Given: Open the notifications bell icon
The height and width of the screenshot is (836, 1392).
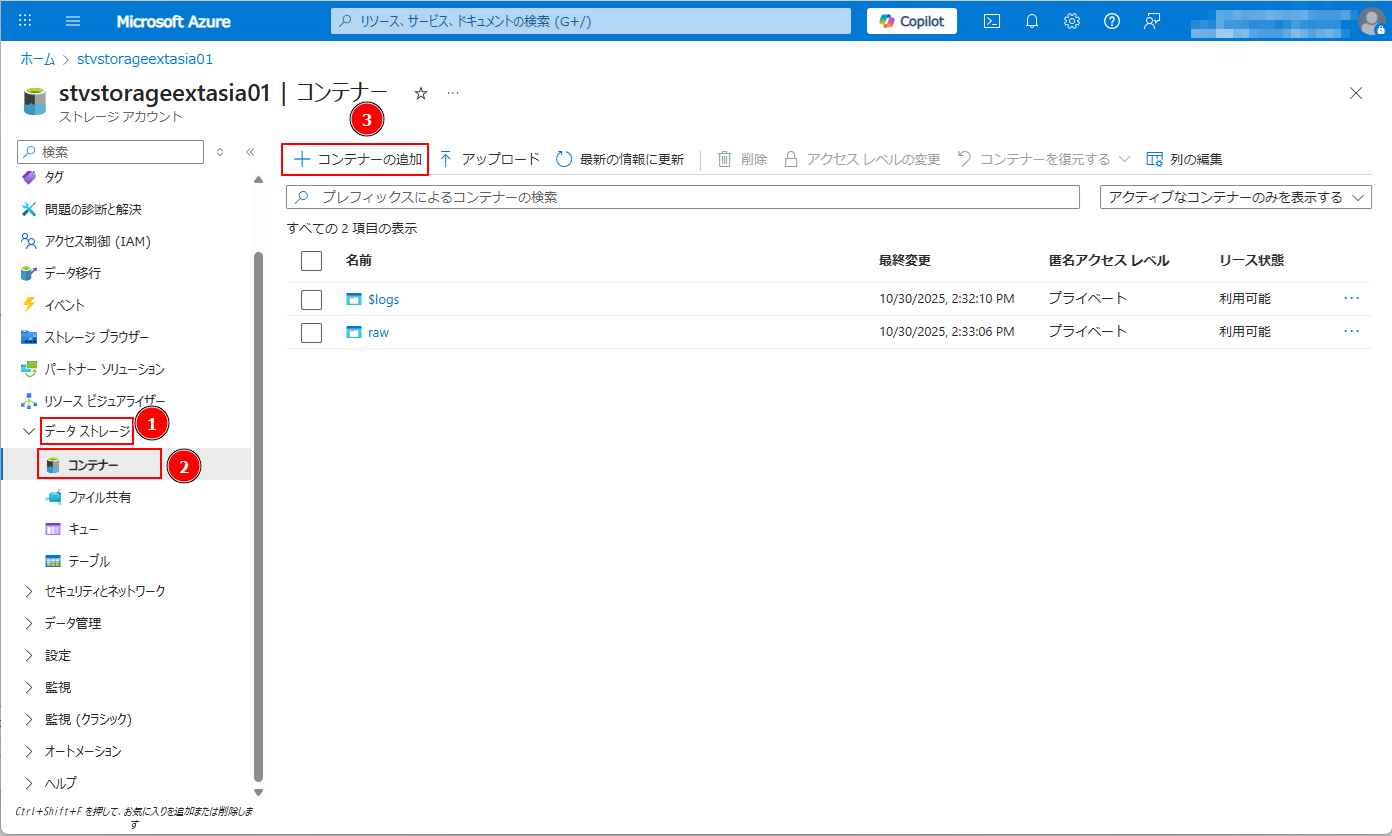Looking at the screenshot, I should point(1032,21).
